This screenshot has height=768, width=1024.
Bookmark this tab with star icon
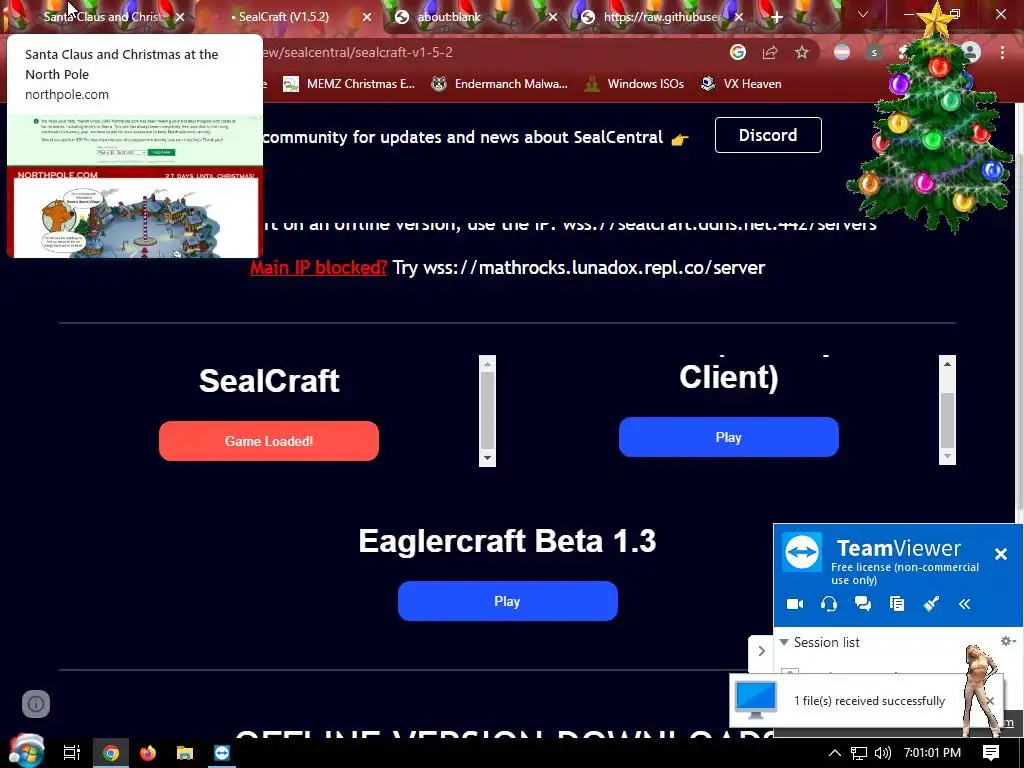pyautogui.click(x=802, y=52)
